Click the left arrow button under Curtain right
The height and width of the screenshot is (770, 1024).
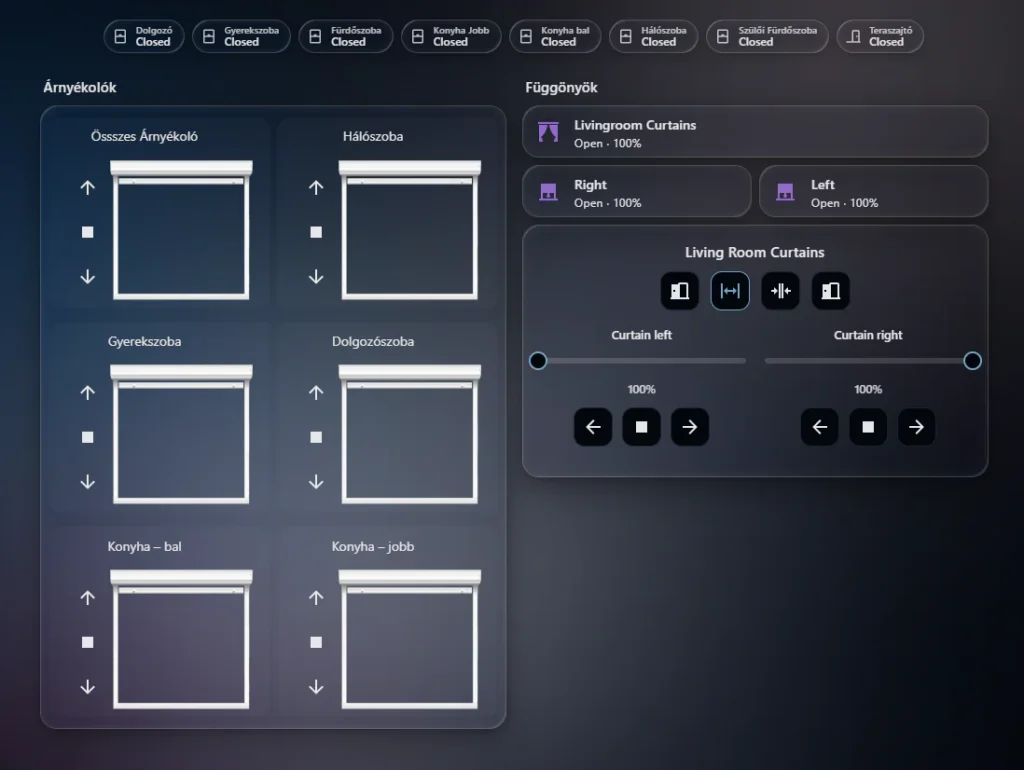point(820,427)
